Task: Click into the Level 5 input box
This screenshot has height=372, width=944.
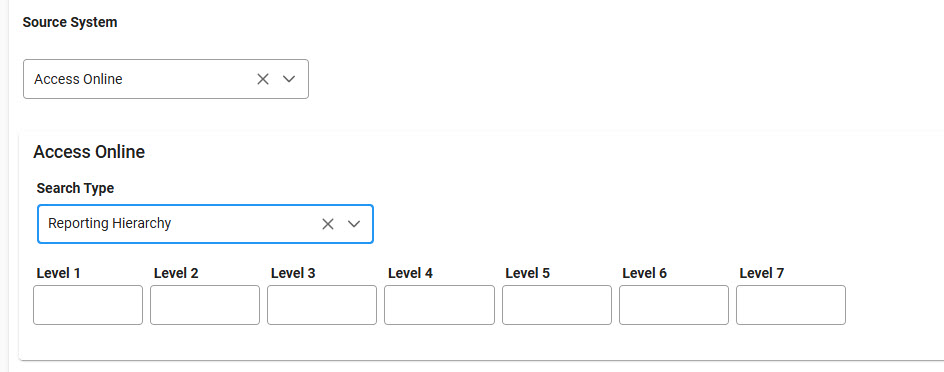Action: click(557, 305)
